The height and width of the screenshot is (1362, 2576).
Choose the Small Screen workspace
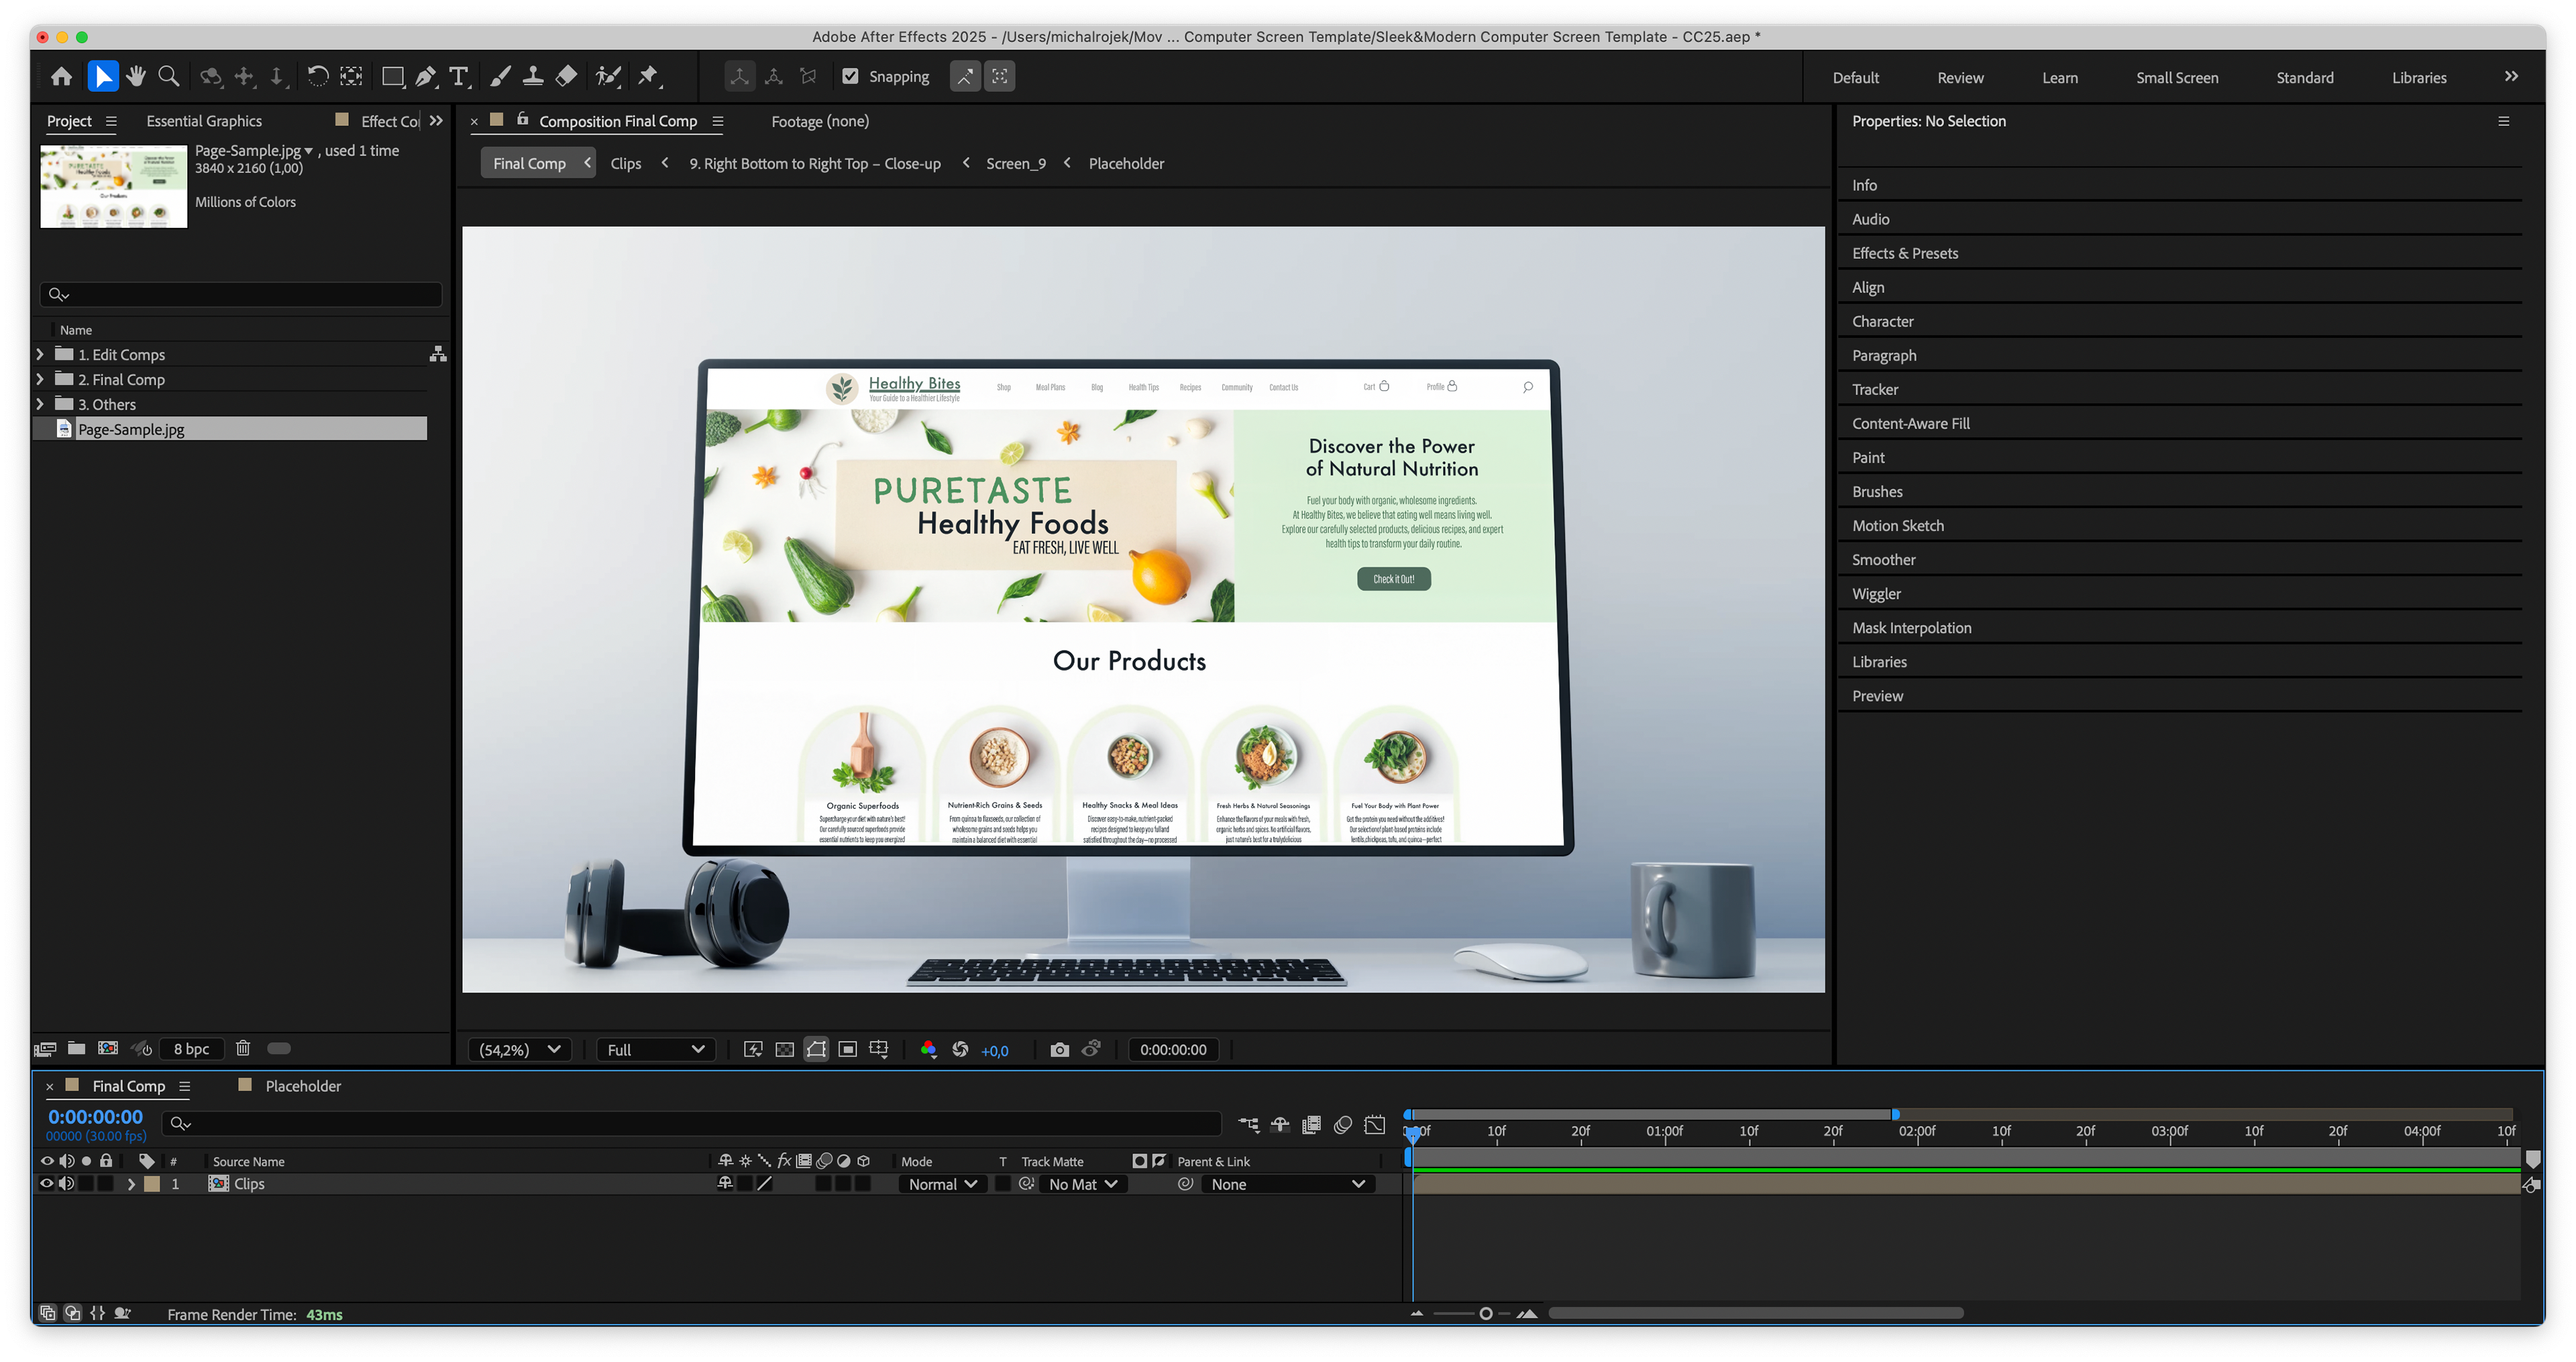pyautogui.click(x=2176, y=78)
